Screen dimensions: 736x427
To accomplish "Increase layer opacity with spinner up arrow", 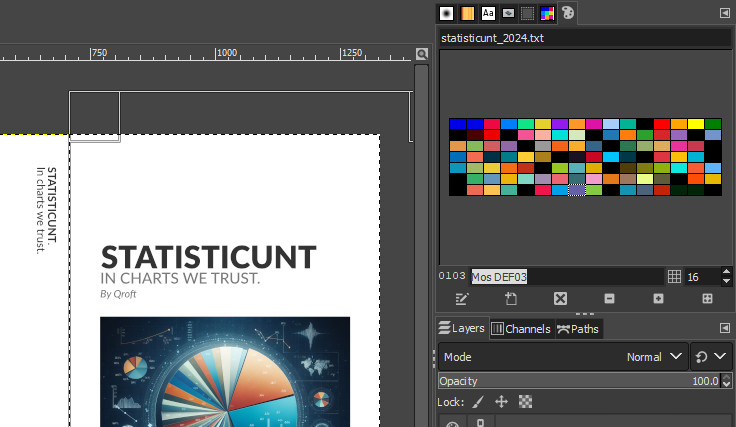I will [727, 377].
